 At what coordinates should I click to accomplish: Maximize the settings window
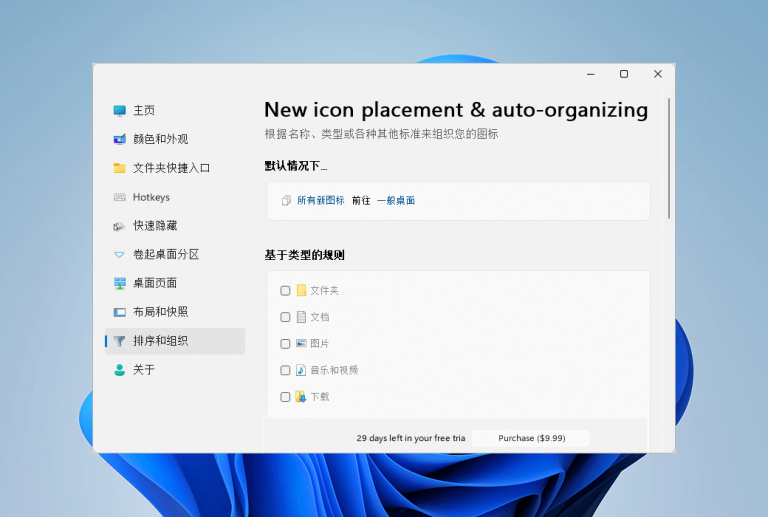pos(624,74)
